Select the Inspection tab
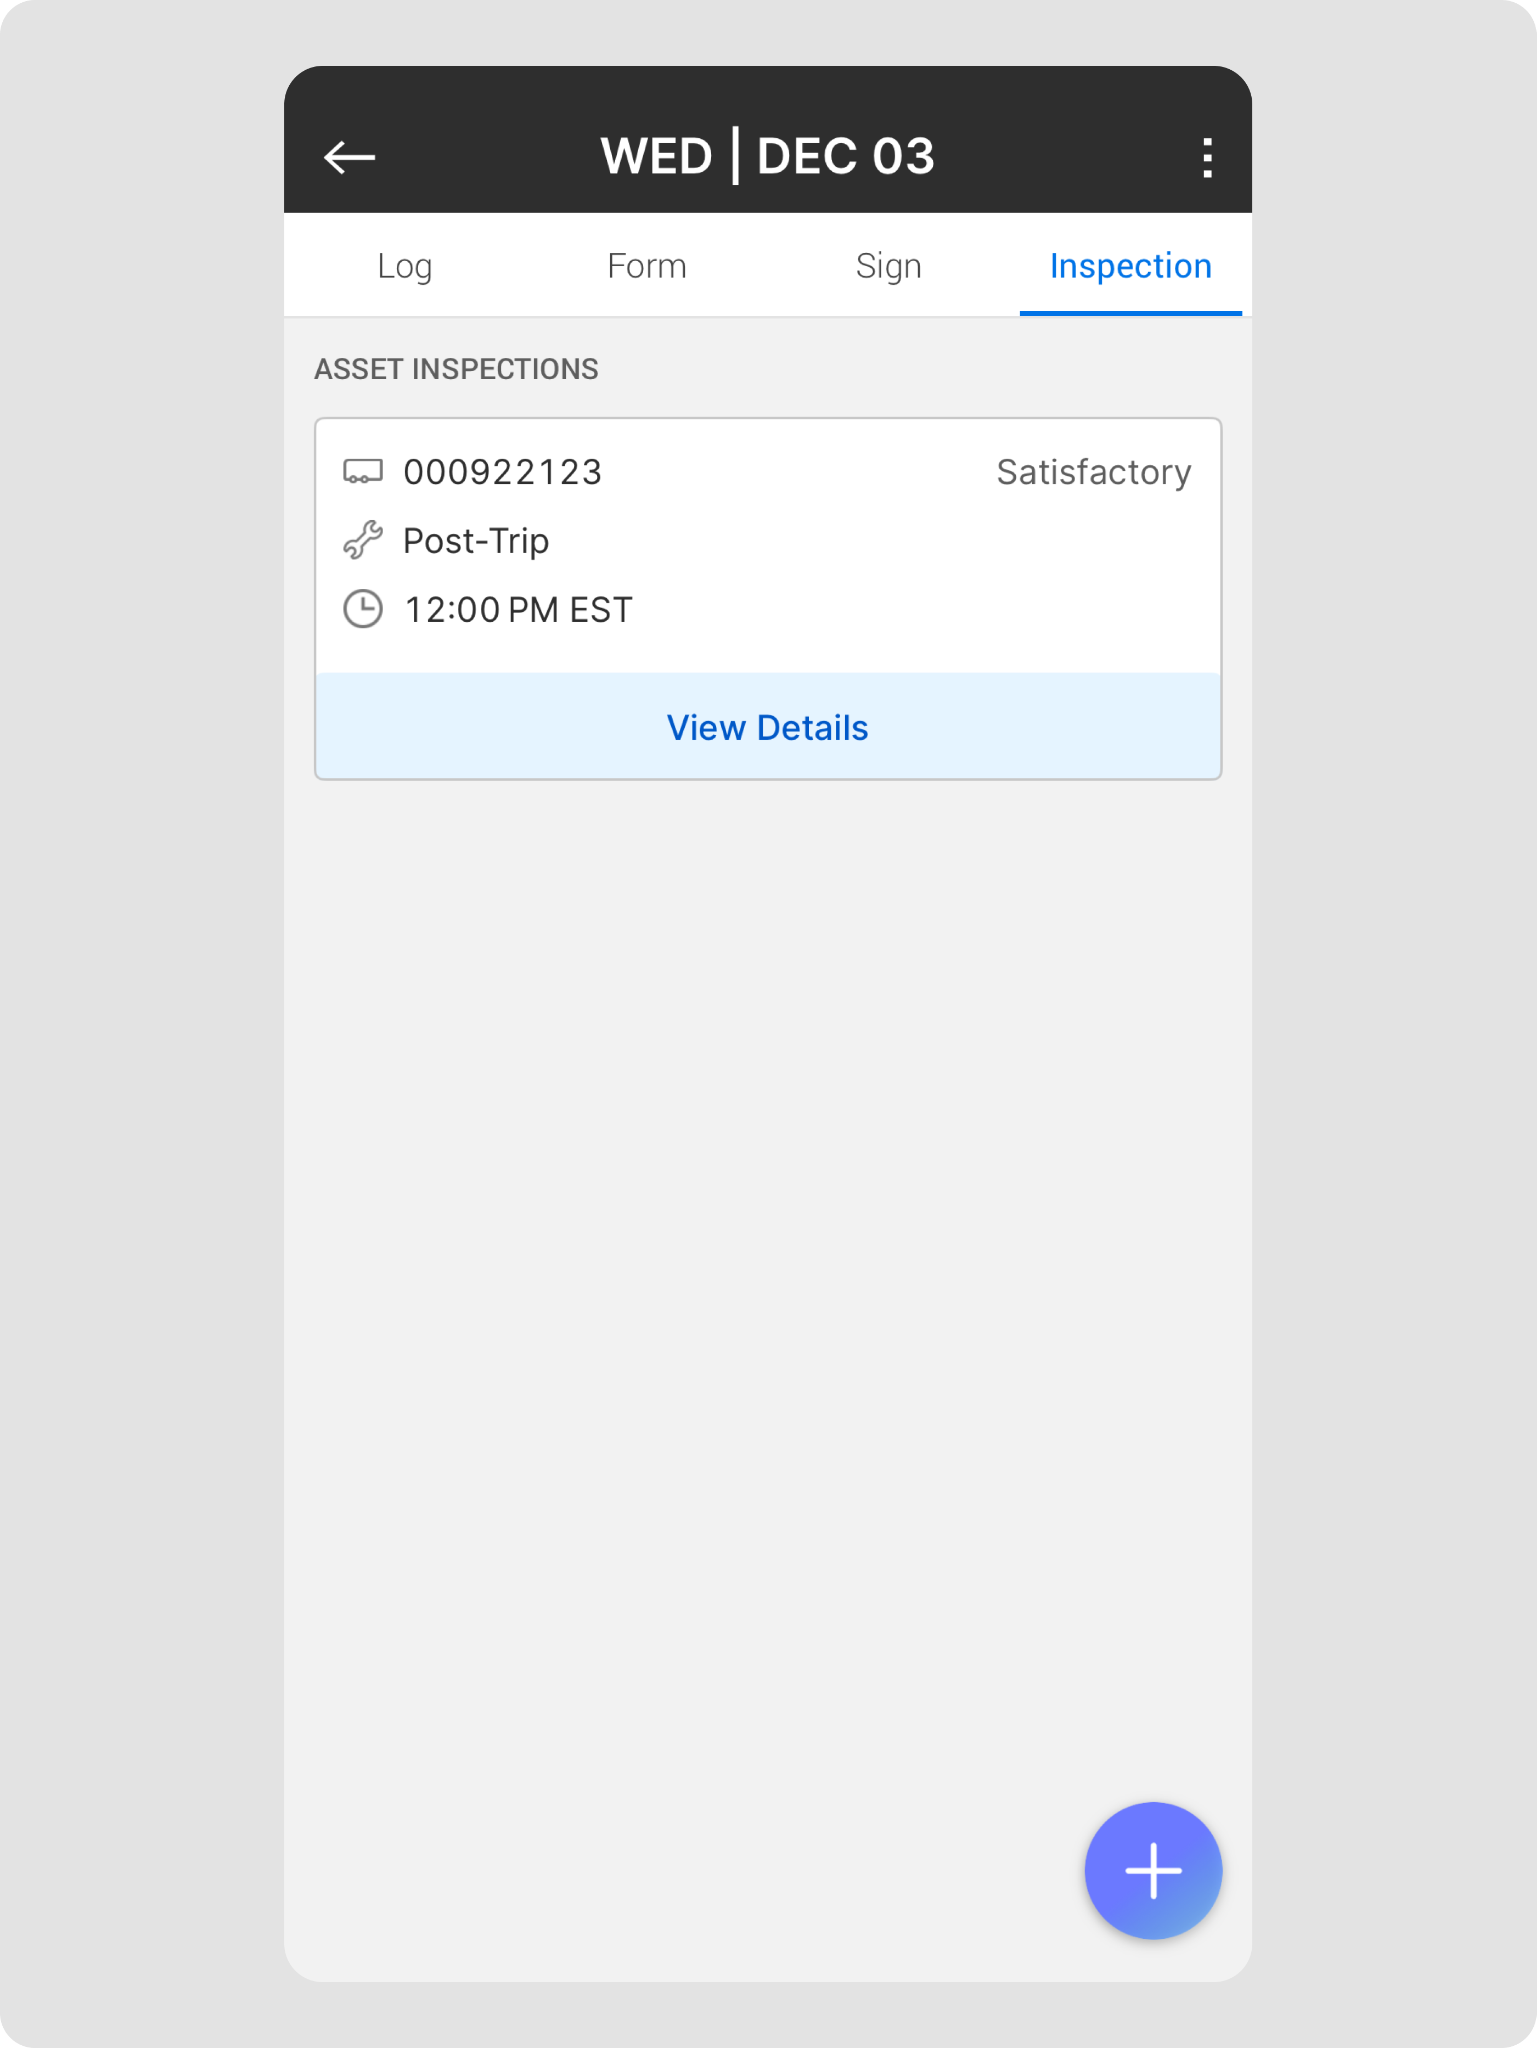The height and width of the screenshot is (2048, 1537). [1130, 266]
